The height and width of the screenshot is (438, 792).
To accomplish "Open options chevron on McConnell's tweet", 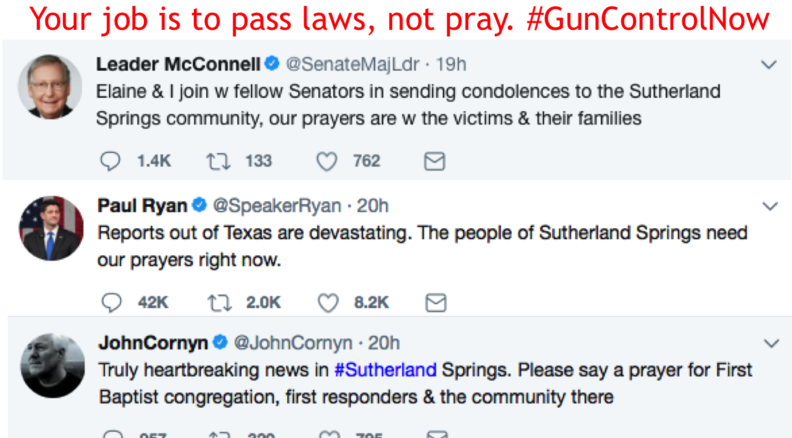I will point(768,65).
